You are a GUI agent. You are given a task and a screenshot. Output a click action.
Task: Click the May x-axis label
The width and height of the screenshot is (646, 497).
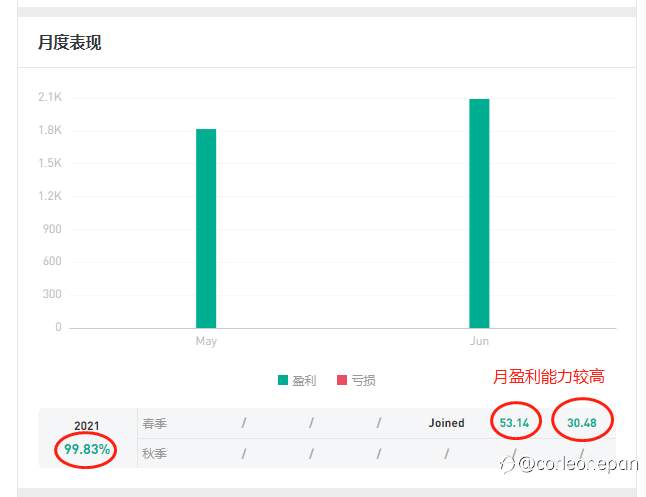coord(206,341)
